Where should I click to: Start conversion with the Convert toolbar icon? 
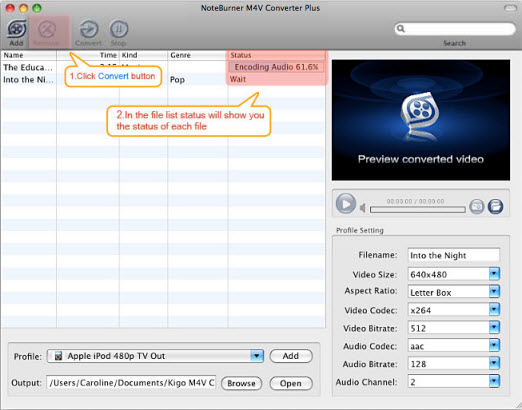click(x=89, y=29)
